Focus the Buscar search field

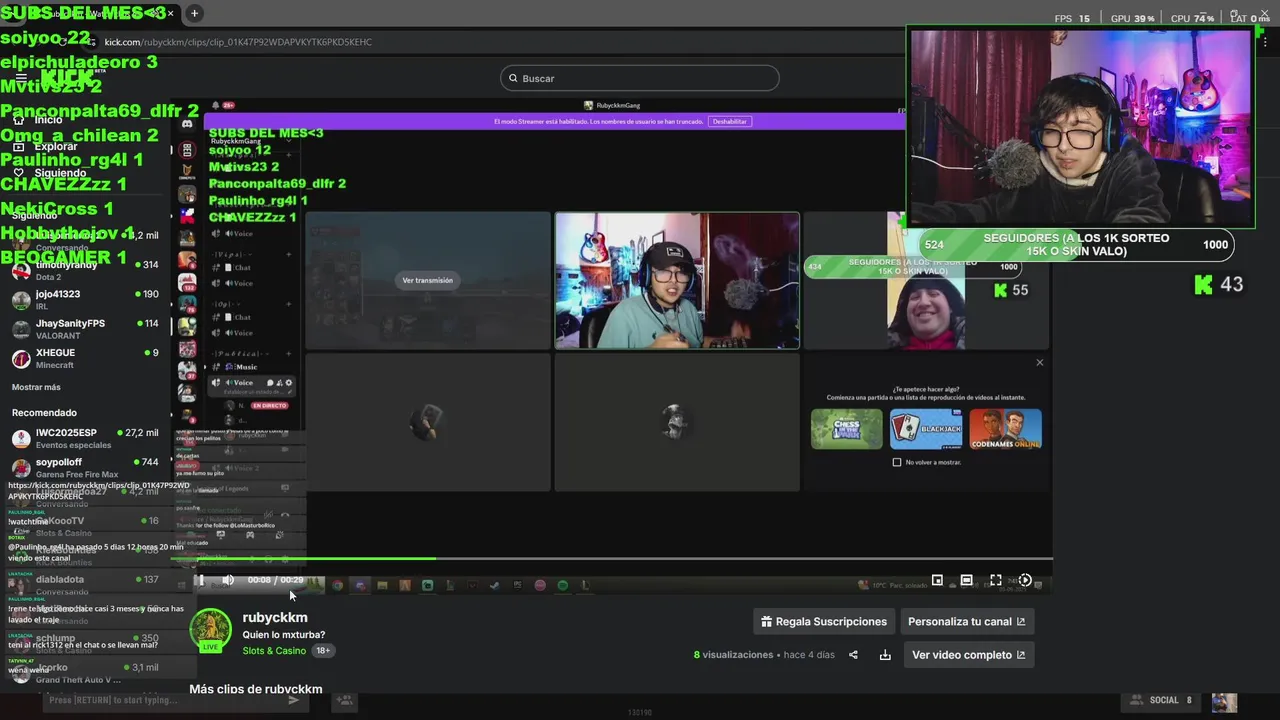(640, 78)
